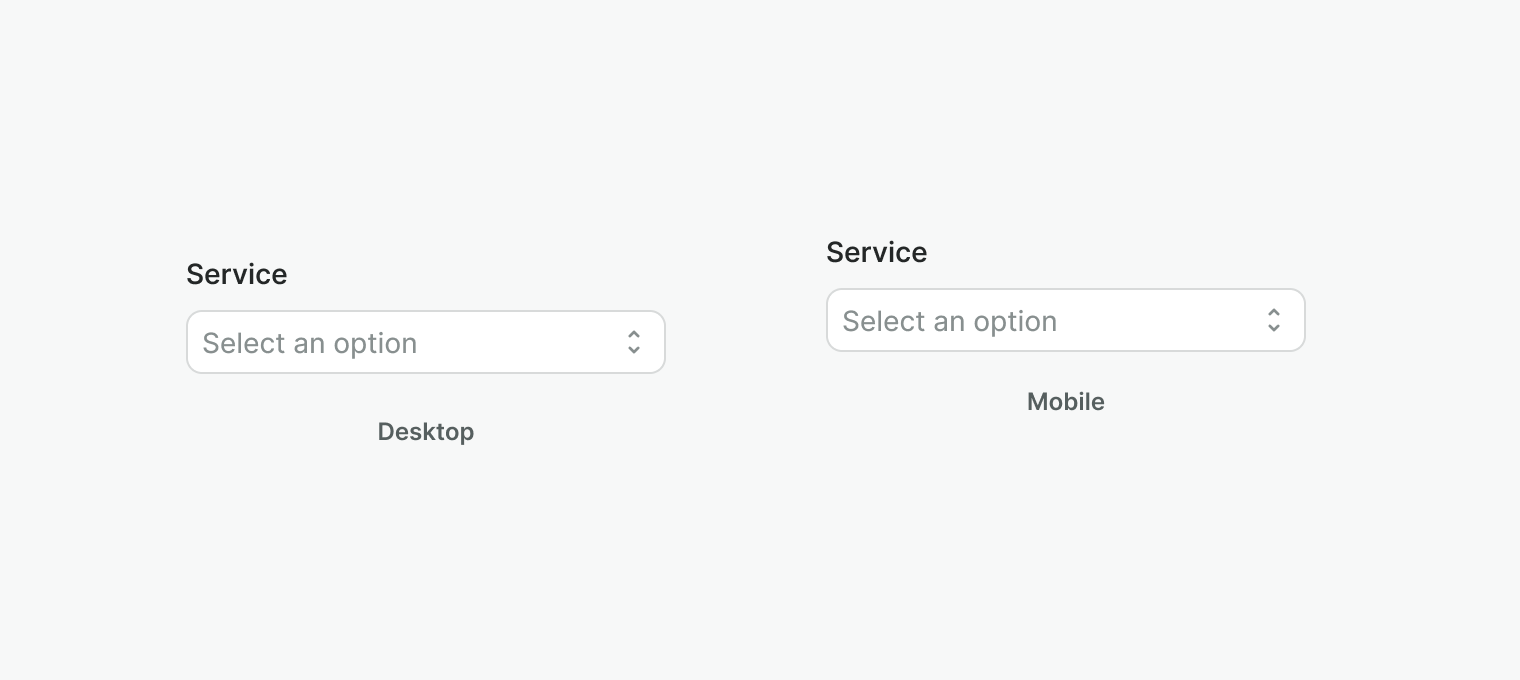Click the 'Select an option' placeholder in Desktop field
This screenshot has width=1520, height=680.
[x=310, y=343]
